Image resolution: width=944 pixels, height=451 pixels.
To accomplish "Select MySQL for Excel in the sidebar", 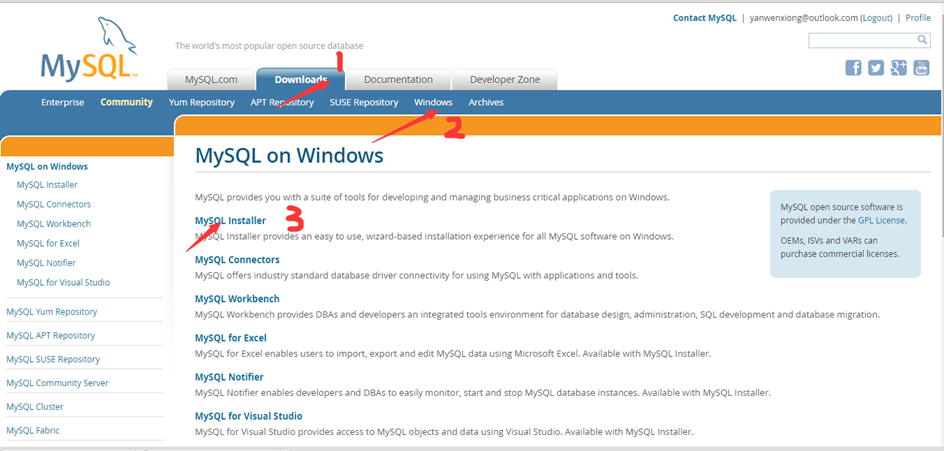I will (48, 243).
